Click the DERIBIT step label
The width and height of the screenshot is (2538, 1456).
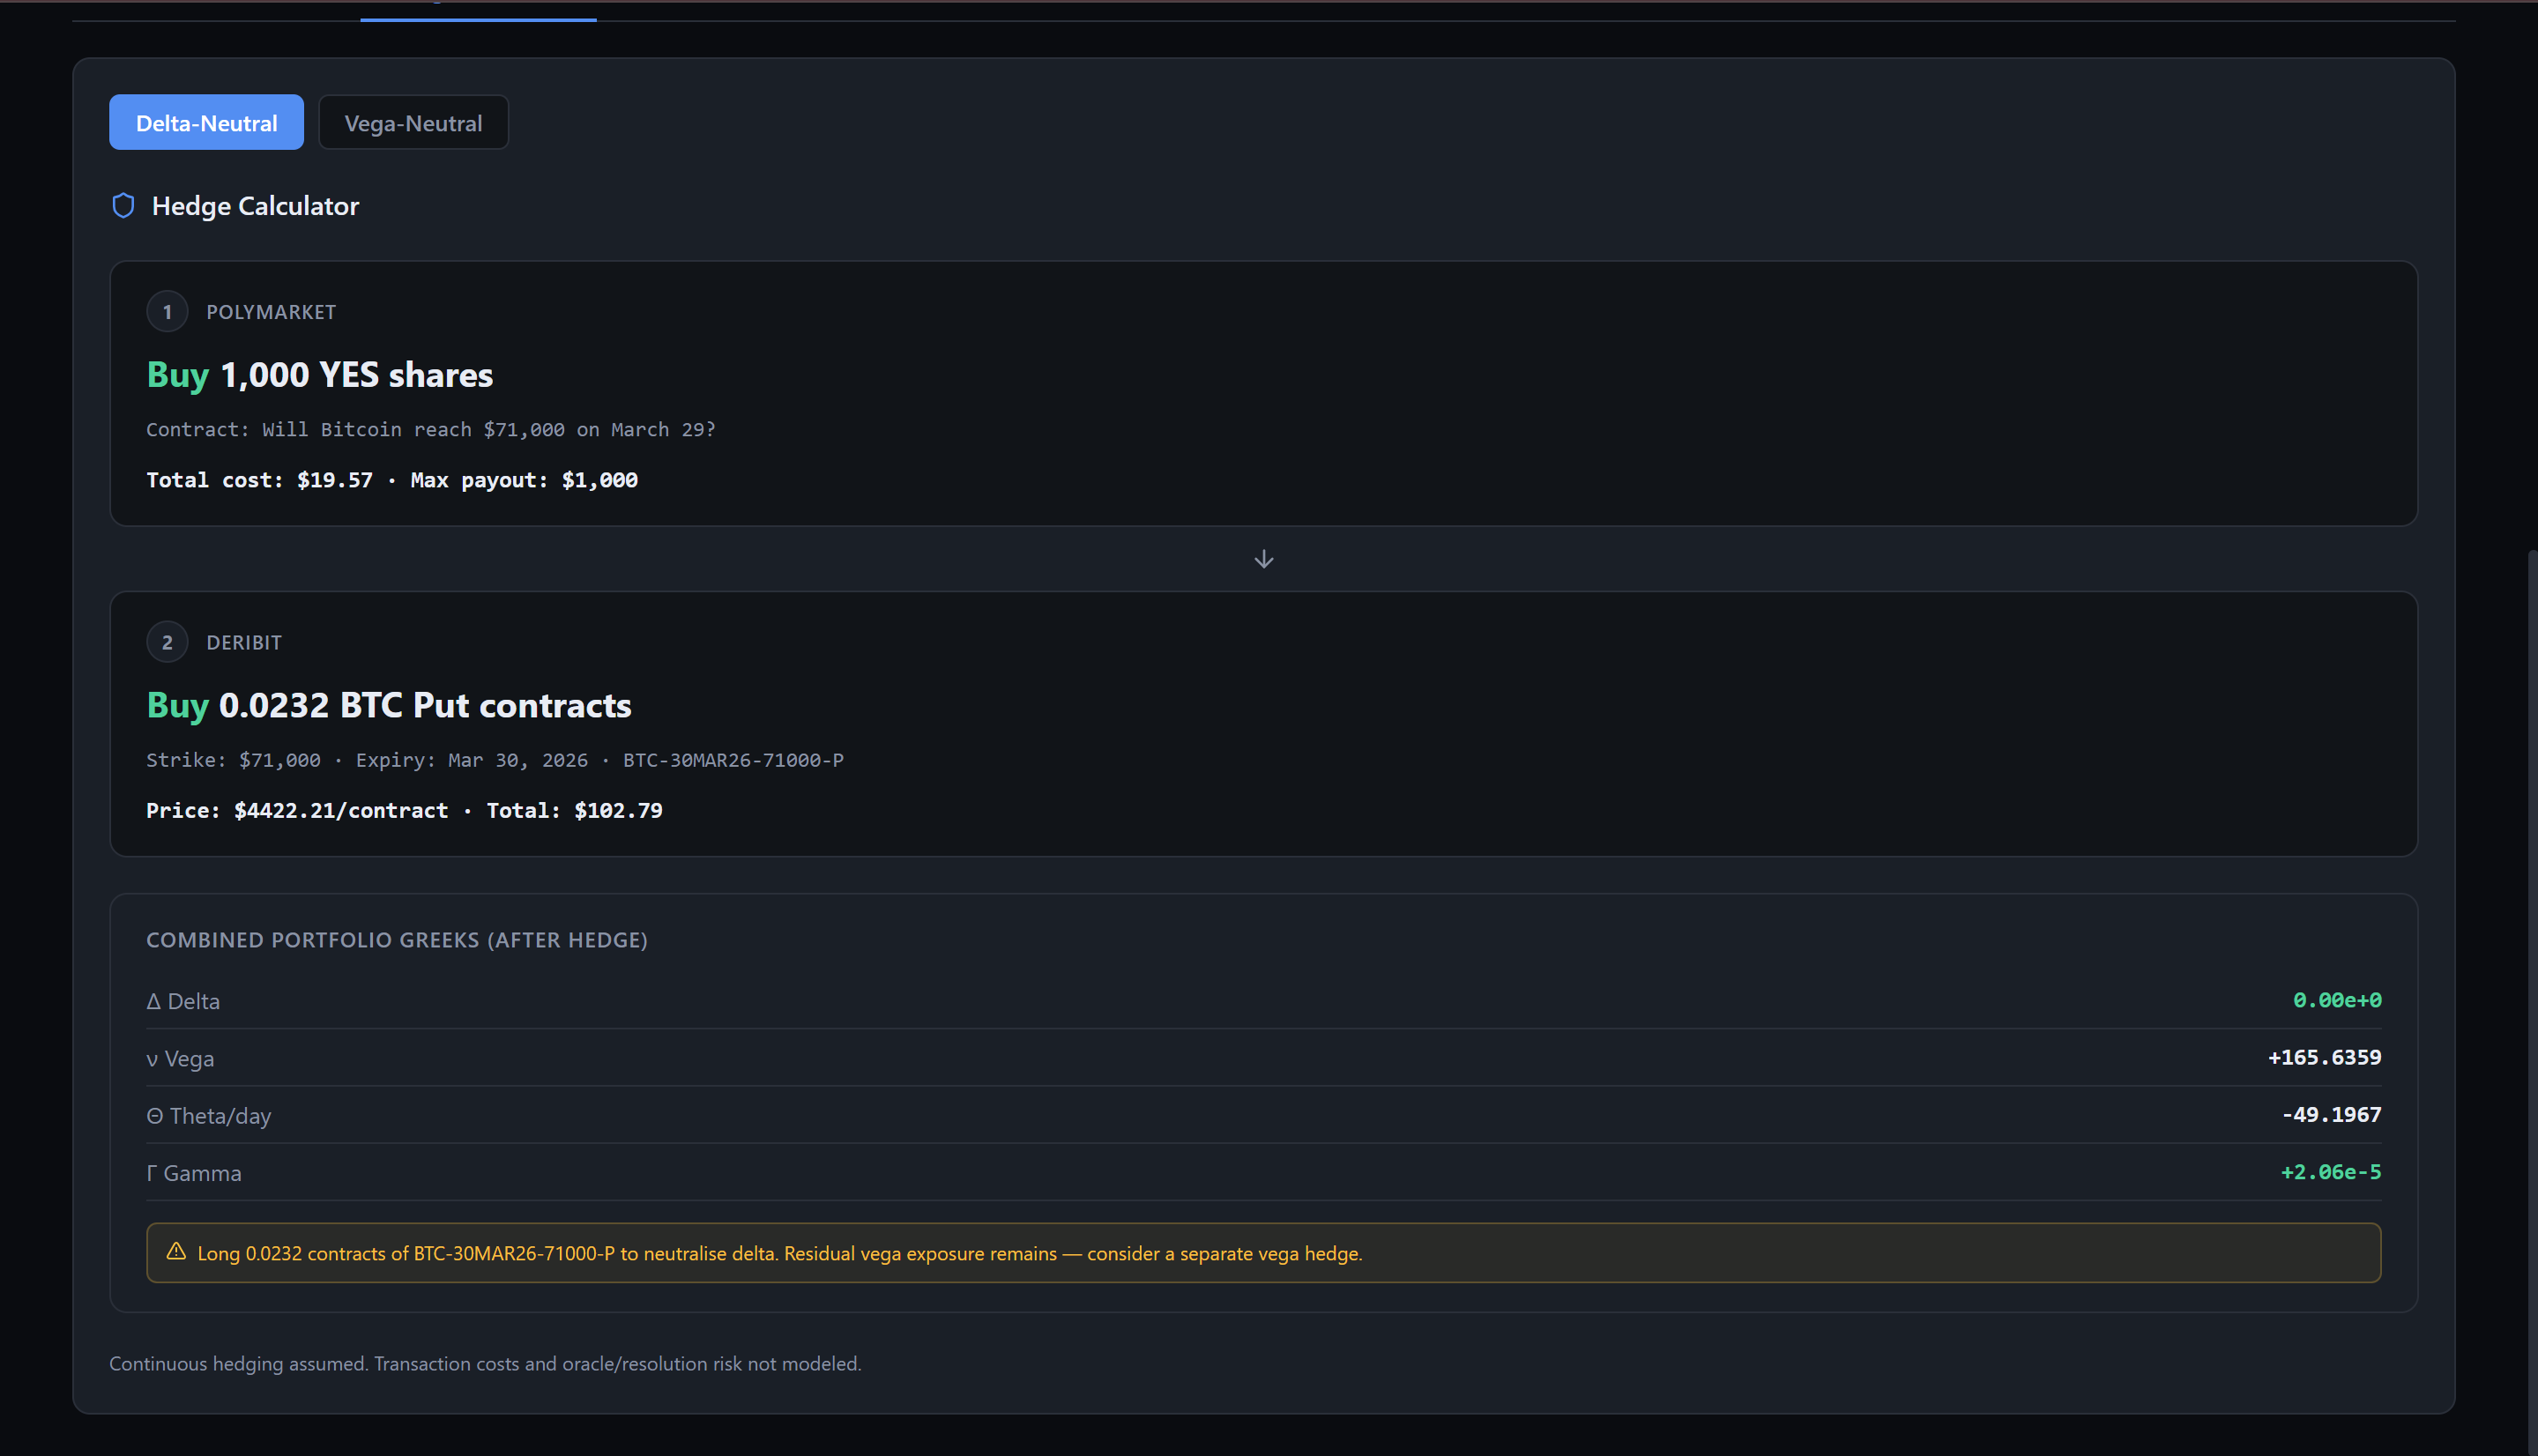(x=244, y=642)
